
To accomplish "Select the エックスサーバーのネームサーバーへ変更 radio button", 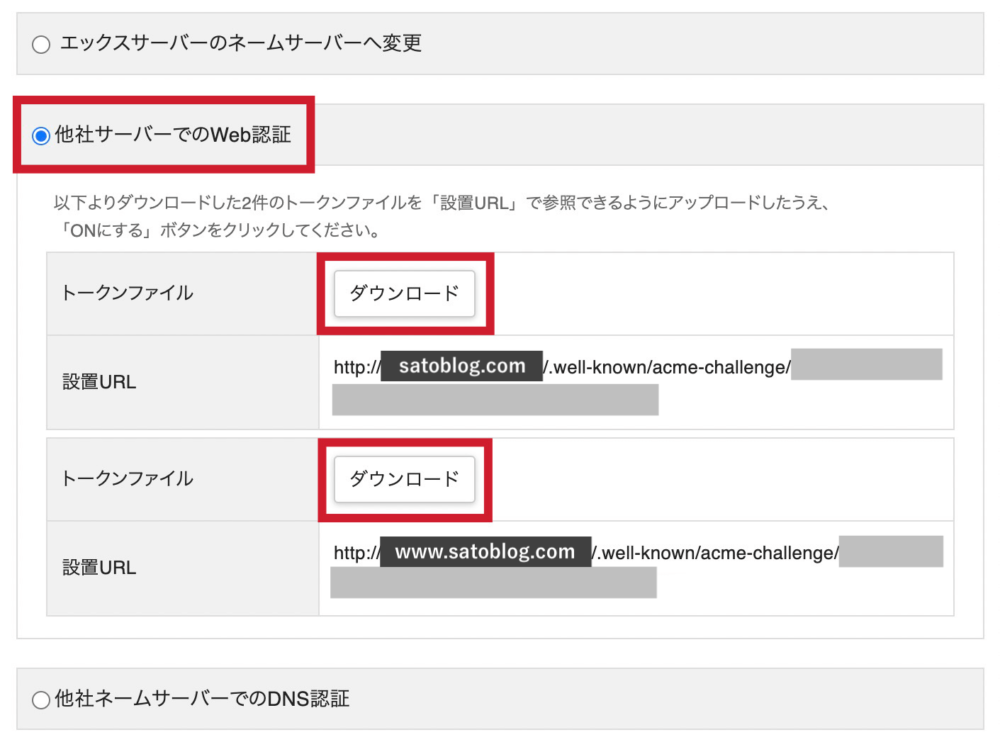I will [40, 44].
